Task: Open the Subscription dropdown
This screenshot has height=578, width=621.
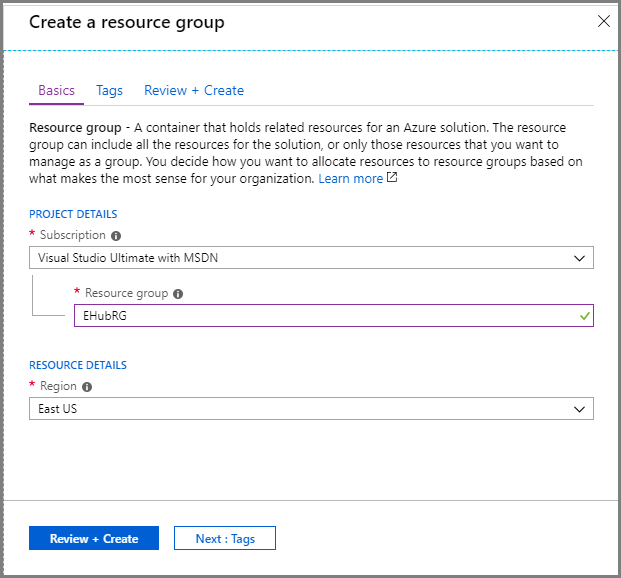Action: pyautogui.click(x=310, y=258)
